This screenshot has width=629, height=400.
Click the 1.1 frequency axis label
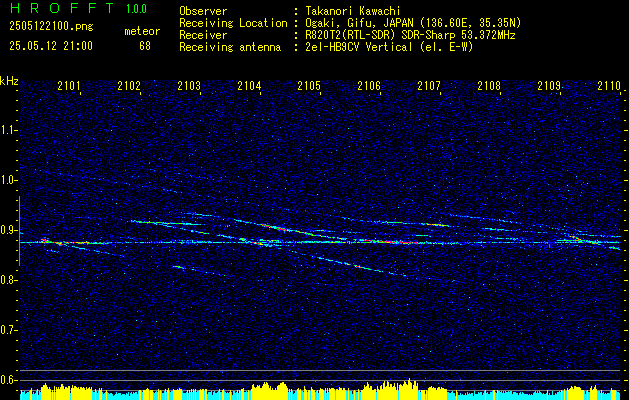(x=8, y=130)
